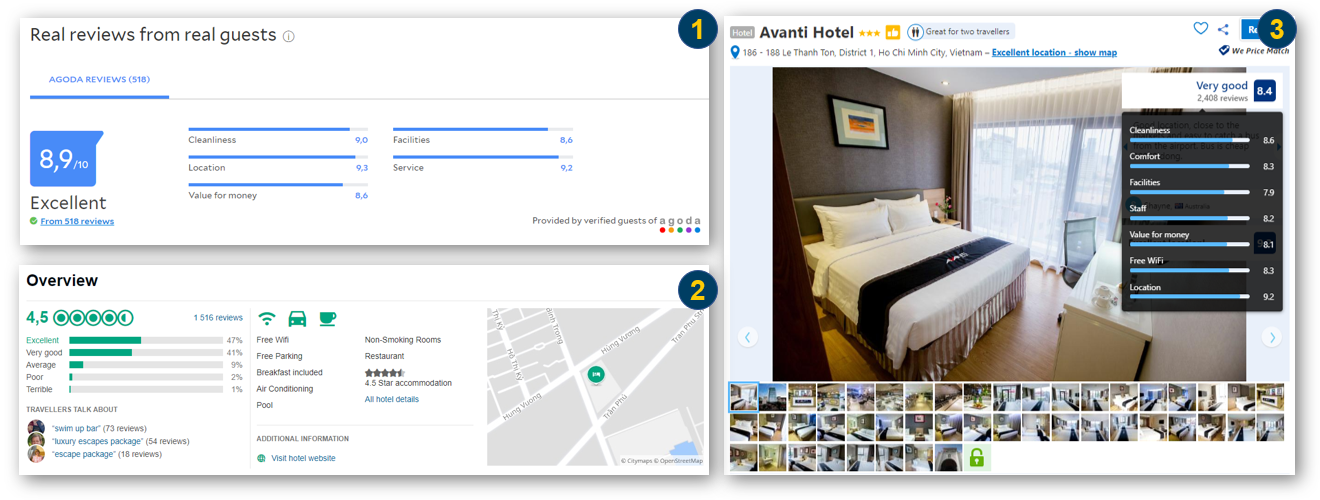The image size is (1320, 500).
Task: Click the share icon near hotel title
Action: (x=1224, y=30)
